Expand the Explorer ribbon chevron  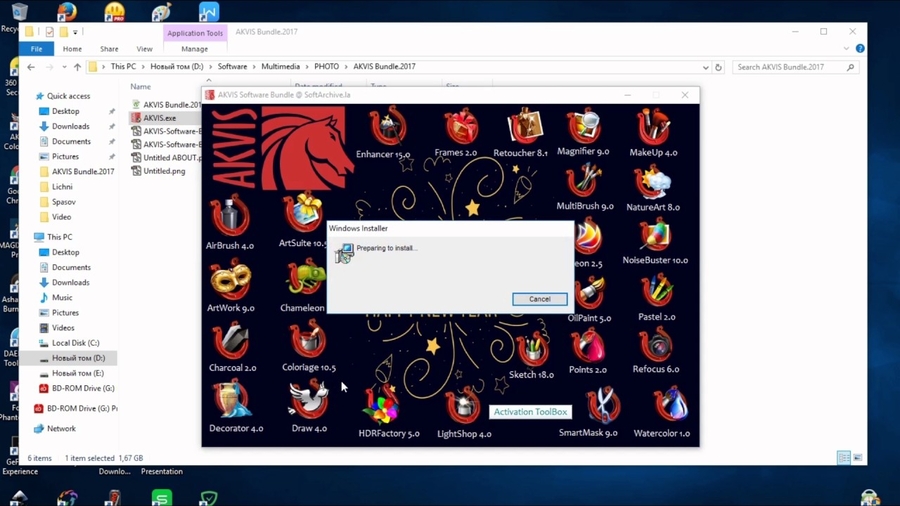click(x=846, y=49)
